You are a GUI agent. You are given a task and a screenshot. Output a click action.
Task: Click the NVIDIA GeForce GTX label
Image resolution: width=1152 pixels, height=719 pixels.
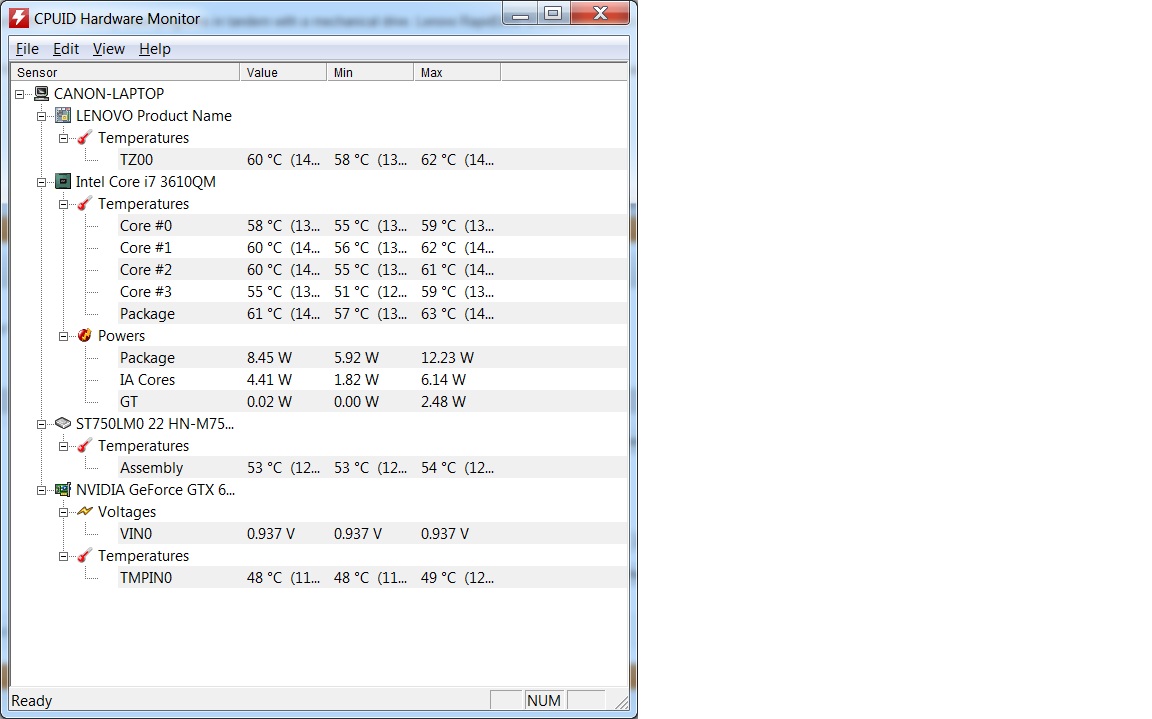(x=155, y=490)
